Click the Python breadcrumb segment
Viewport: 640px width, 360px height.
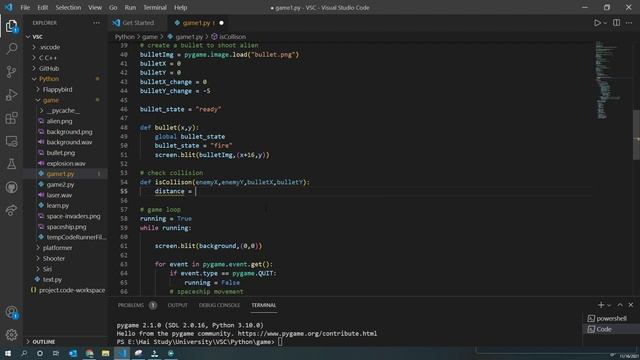coord(124,37)
